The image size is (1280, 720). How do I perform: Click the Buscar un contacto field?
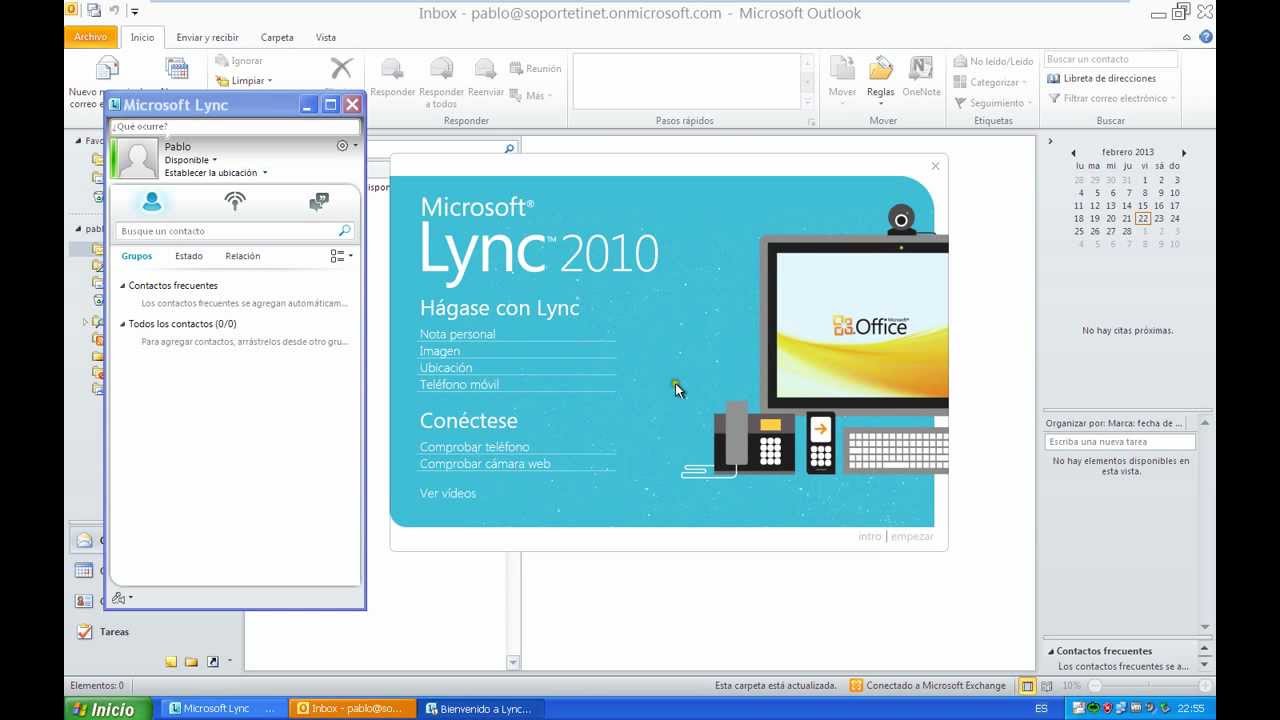click(1111, 60)
